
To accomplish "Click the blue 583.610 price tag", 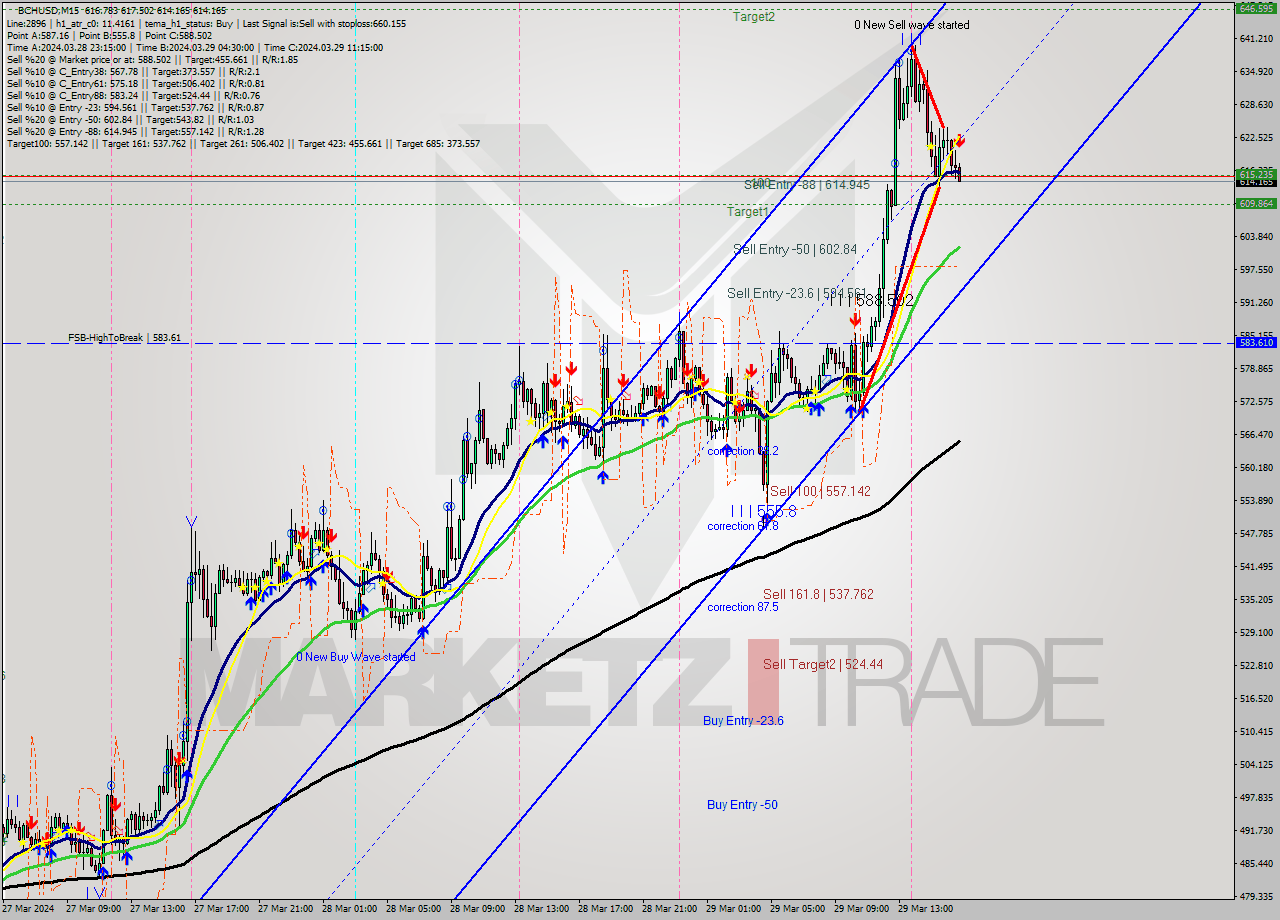I will coord(1256,342).
